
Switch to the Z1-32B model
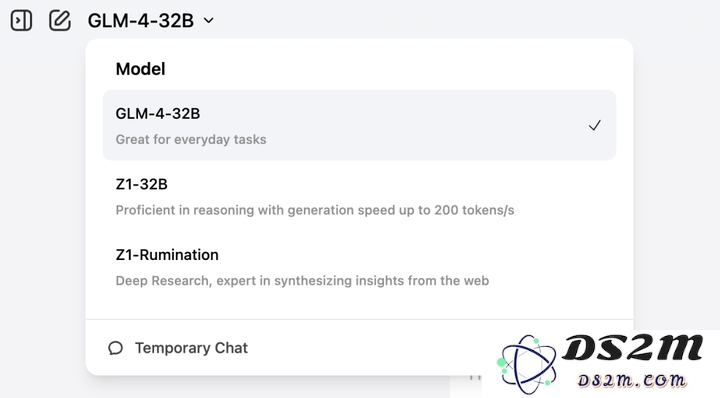click(359, 196)
